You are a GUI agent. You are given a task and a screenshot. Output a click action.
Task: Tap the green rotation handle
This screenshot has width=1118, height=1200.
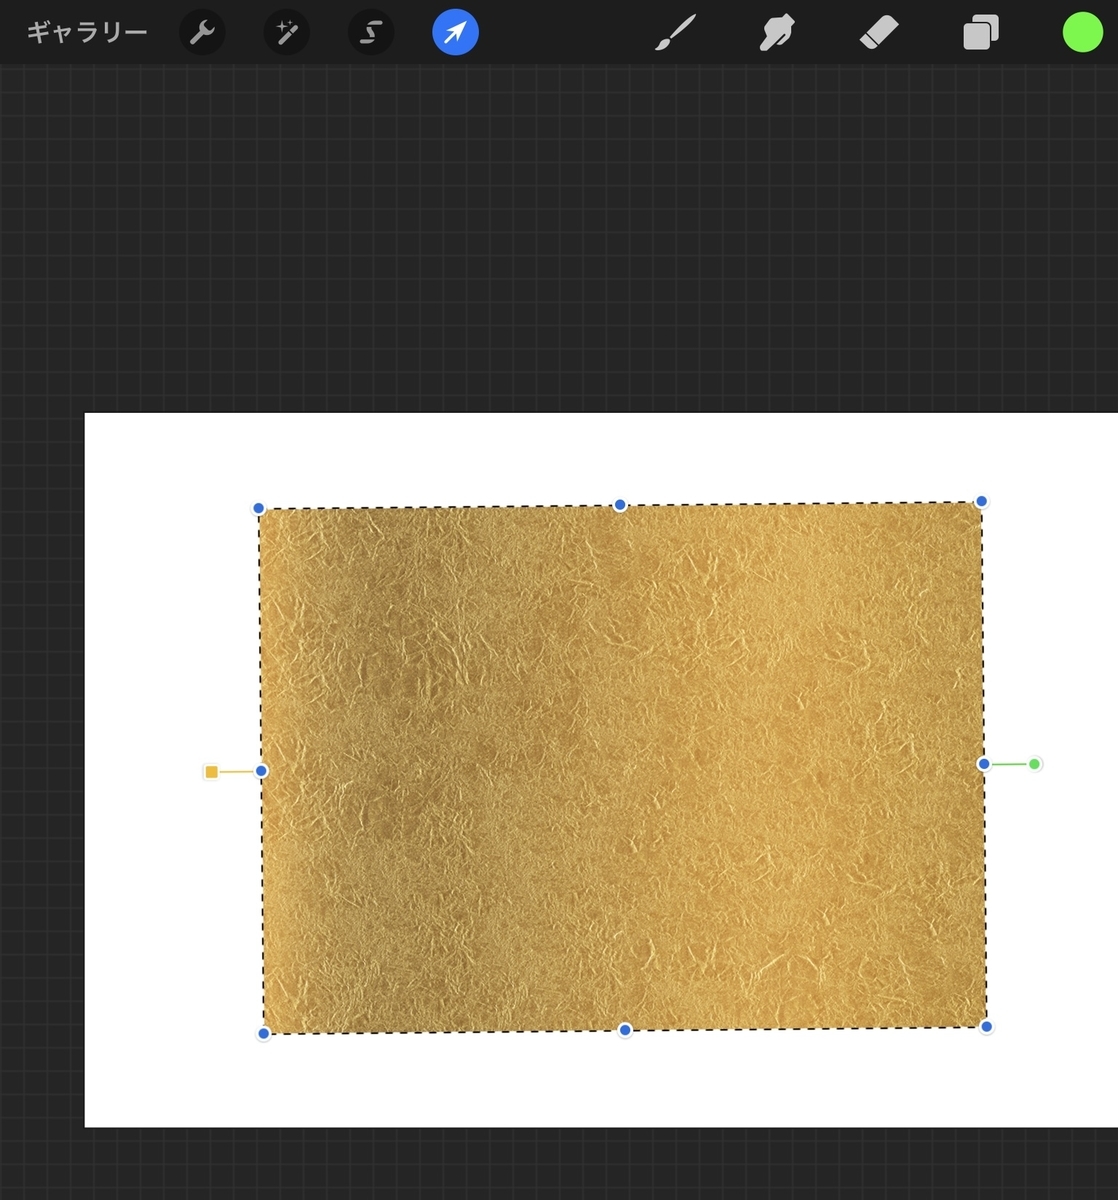point(1034,763)
